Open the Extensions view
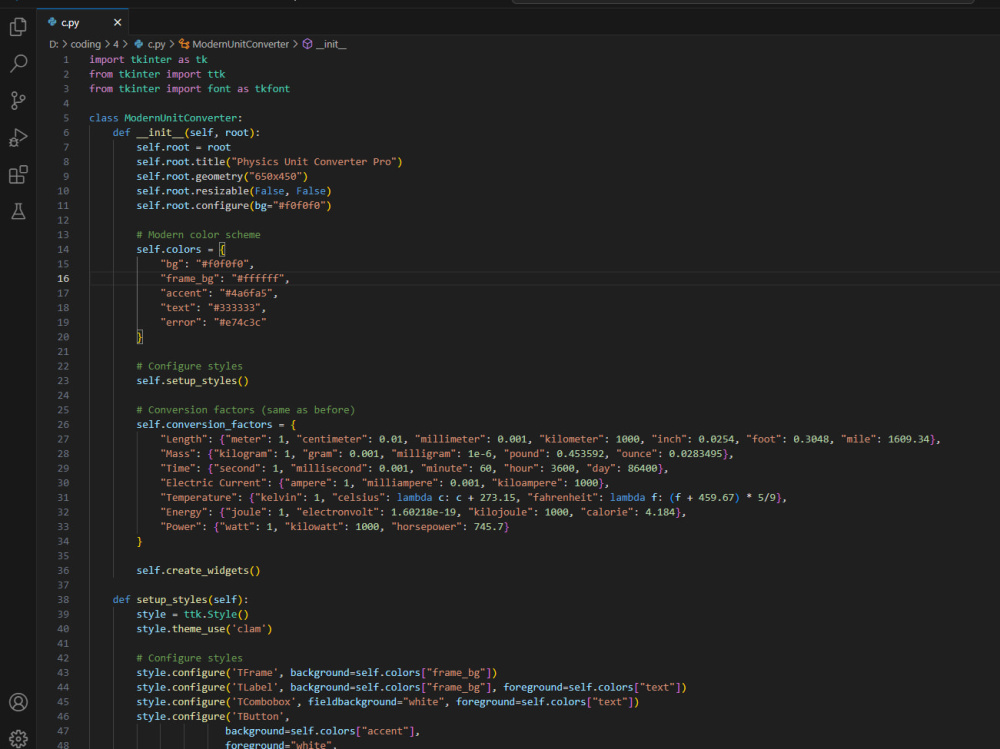The width and height of the screenshot is (1000, 749). tap(18, 174)
